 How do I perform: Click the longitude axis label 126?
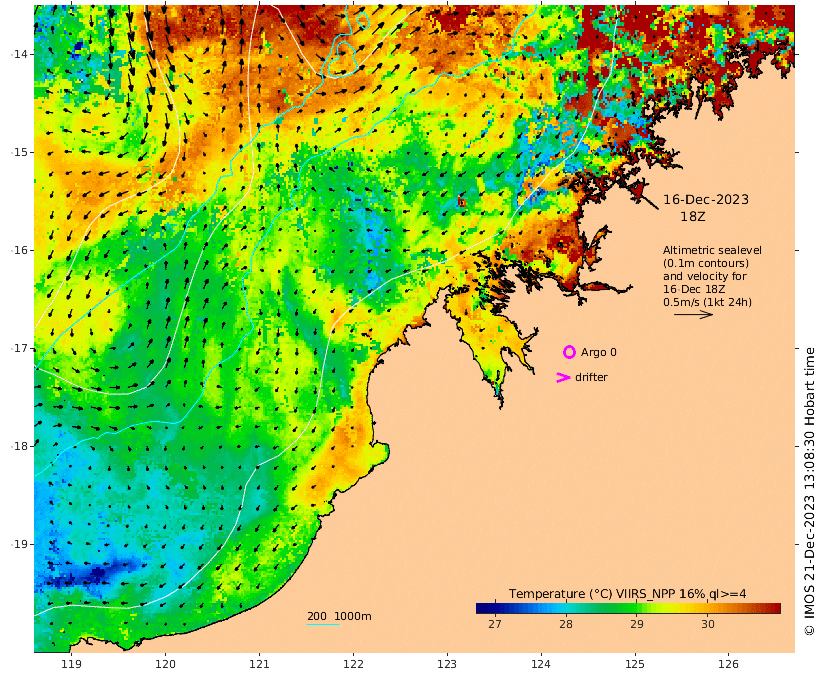click(728, 664)
